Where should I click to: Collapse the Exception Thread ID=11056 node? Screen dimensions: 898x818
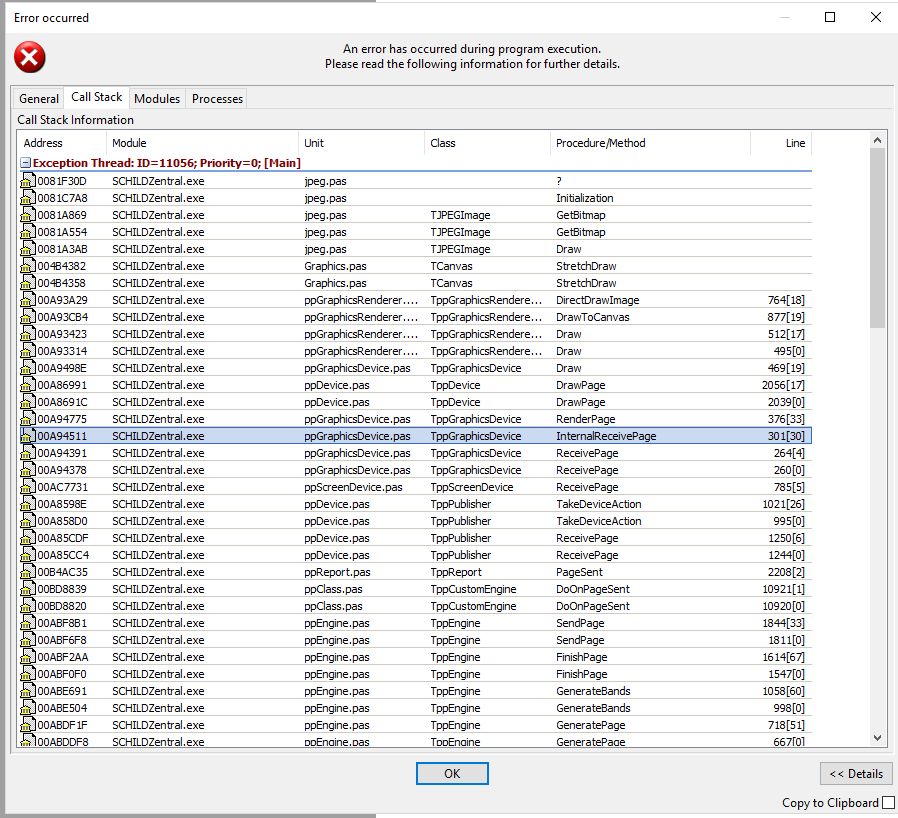click(x=25, y=163)
